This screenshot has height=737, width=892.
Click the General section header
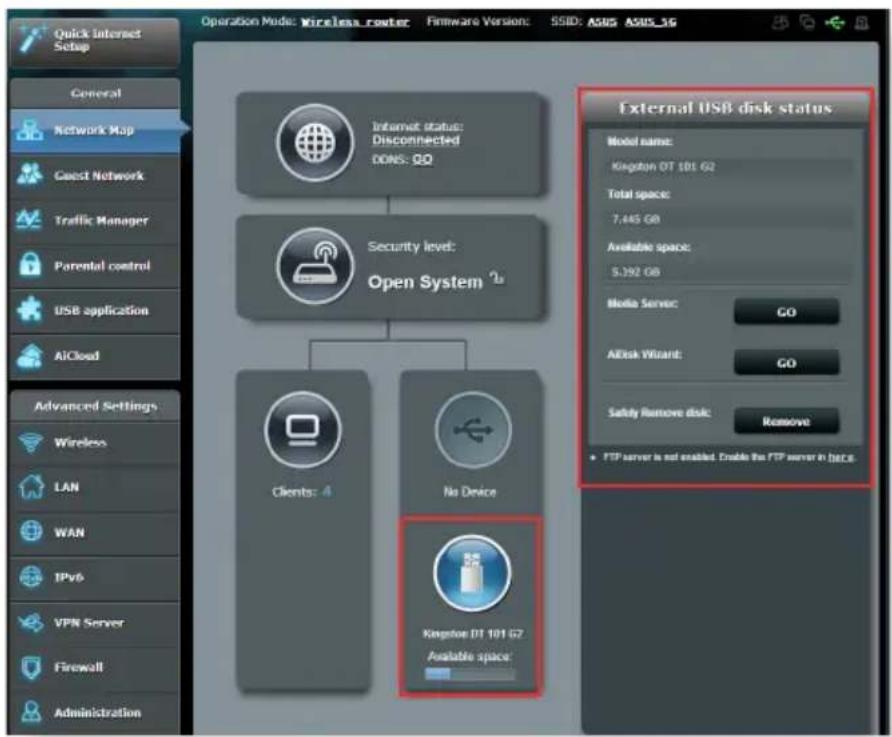[96, 93]
